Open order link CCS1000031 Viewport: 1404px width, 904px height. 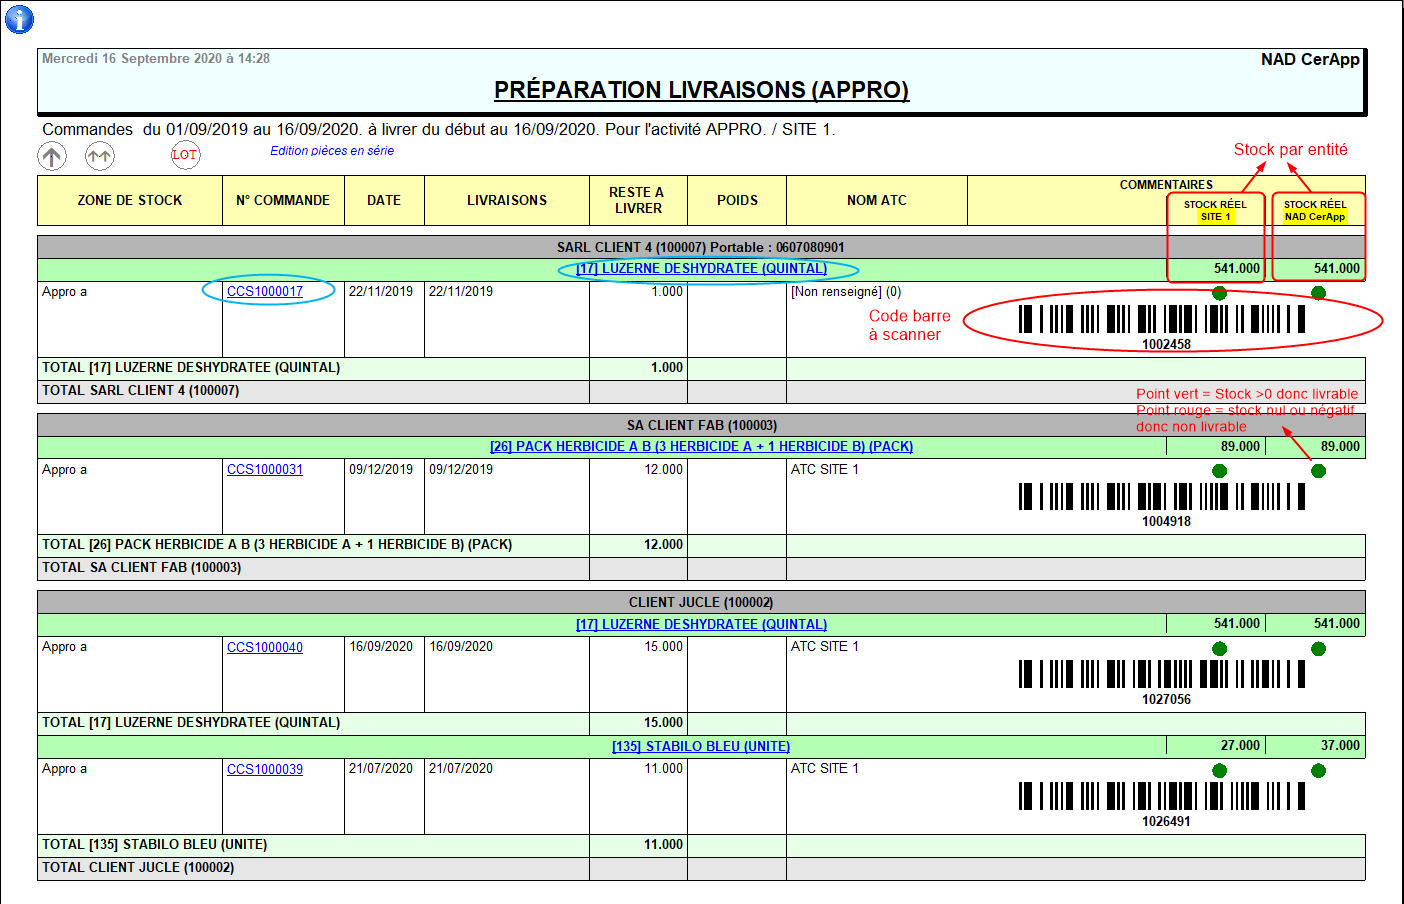click(265, 470)
